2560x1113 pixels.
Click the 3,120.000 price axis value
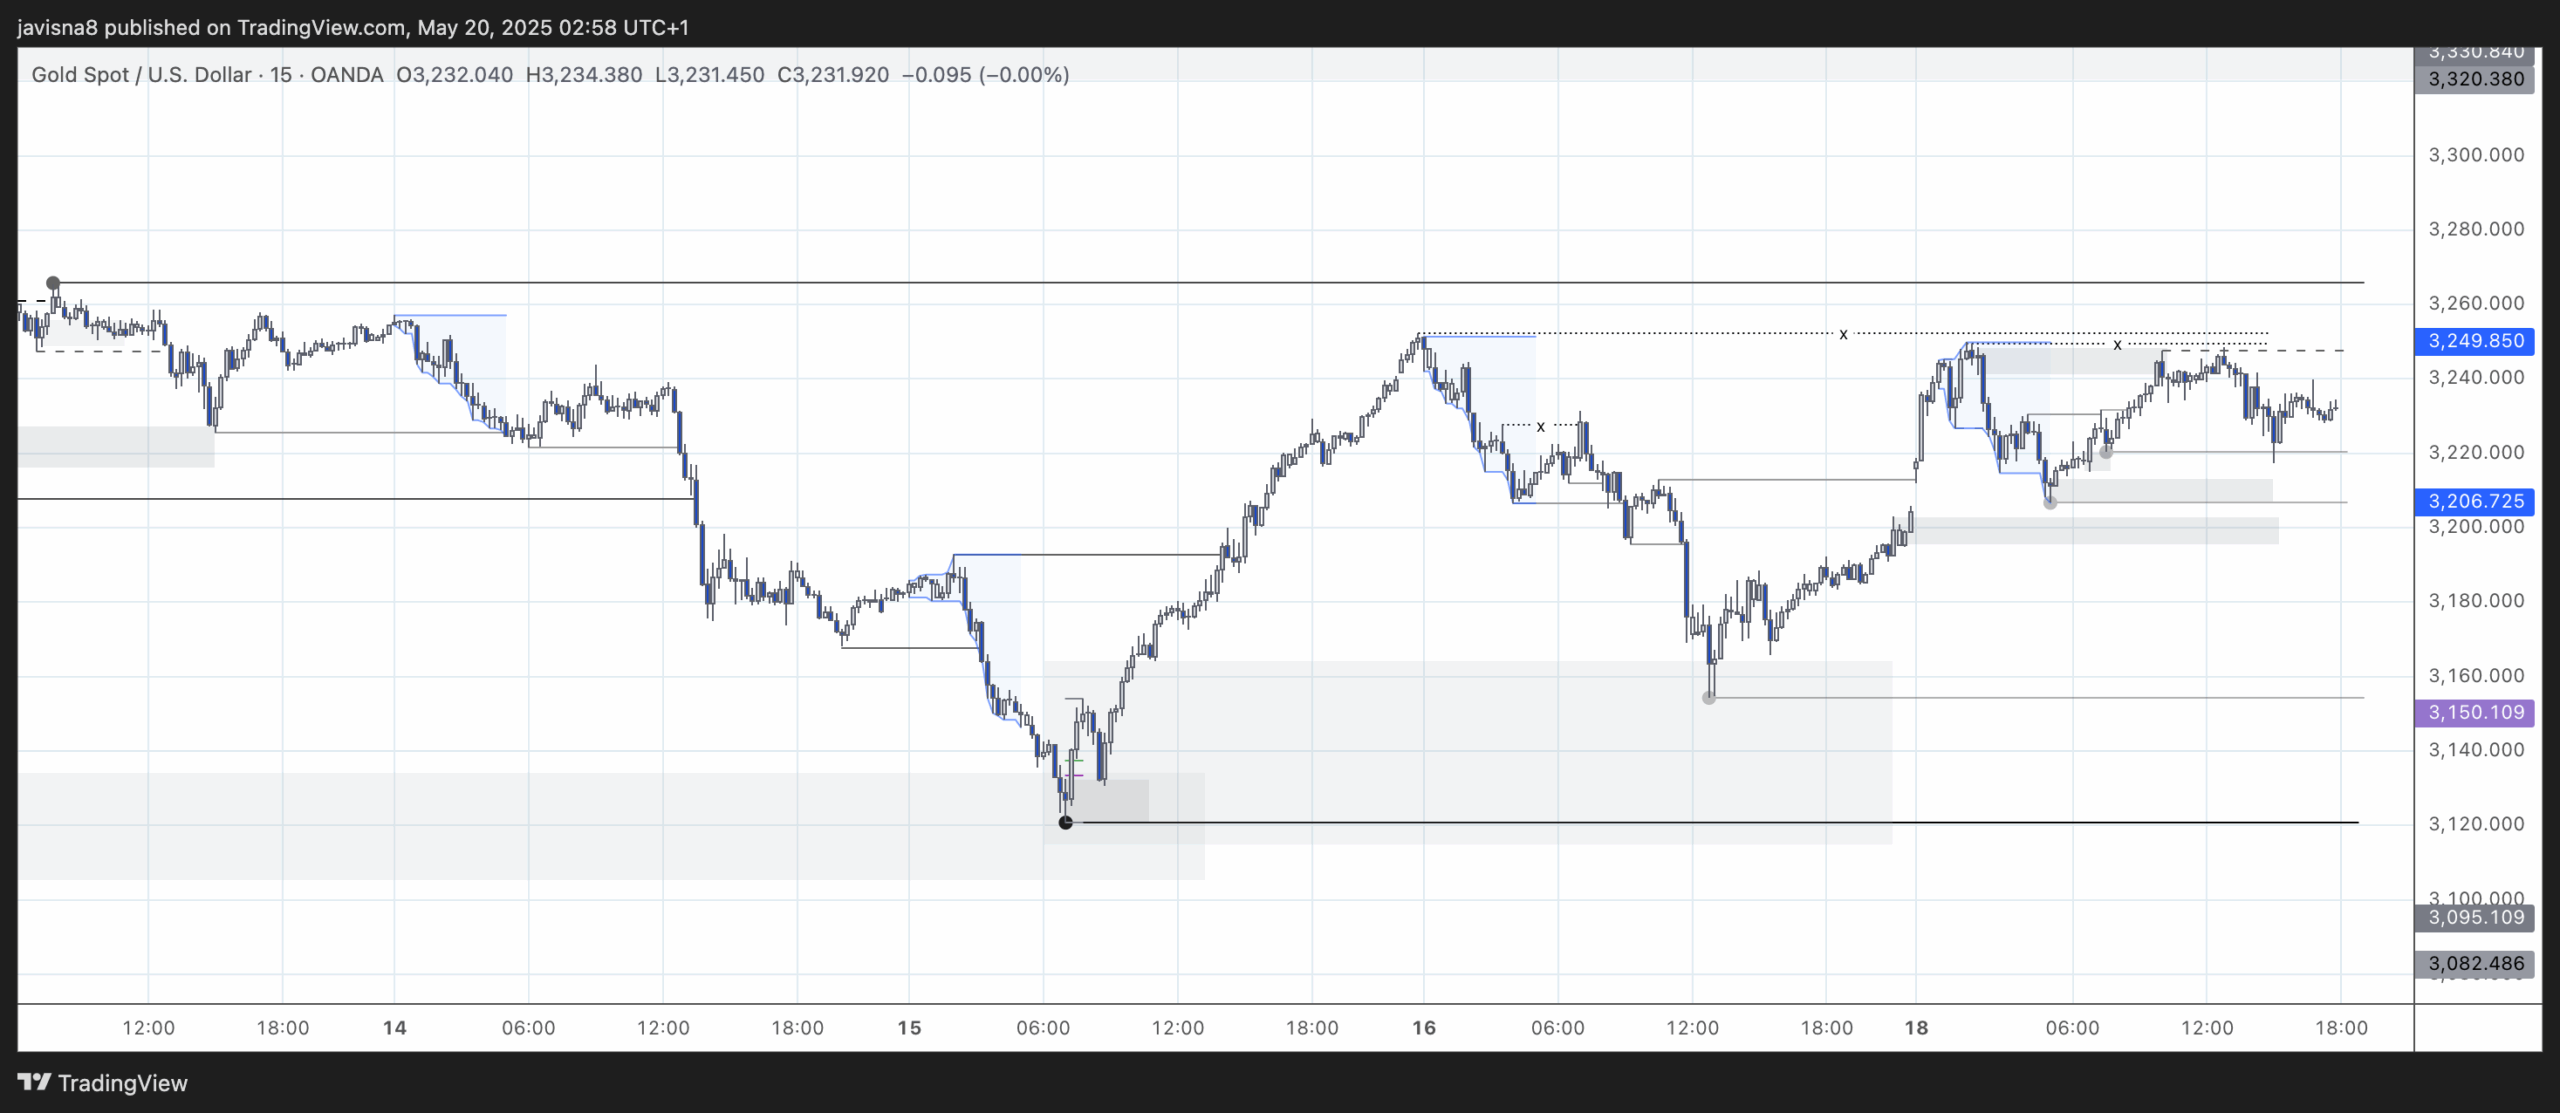[x=2476, y=824]
